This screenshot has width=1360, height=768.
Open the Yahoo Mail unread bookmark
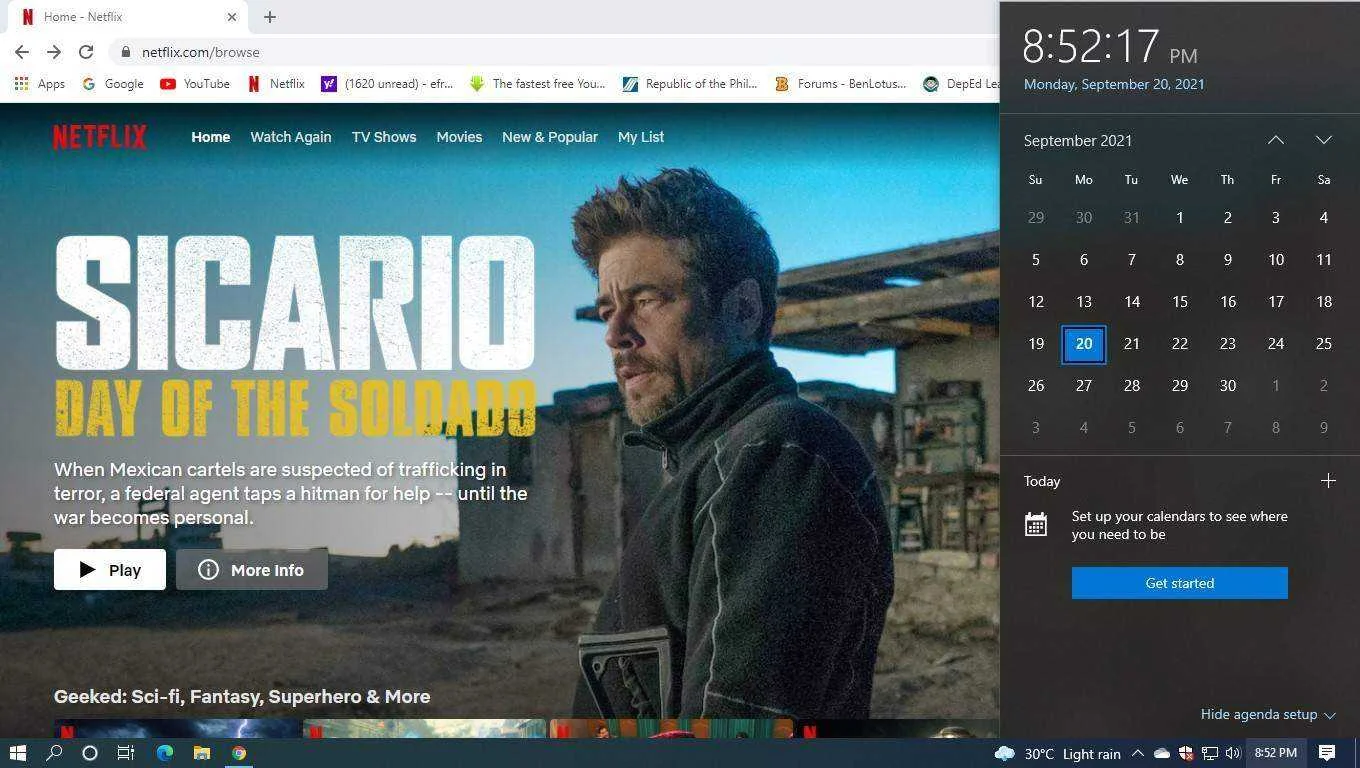point(387,84)
